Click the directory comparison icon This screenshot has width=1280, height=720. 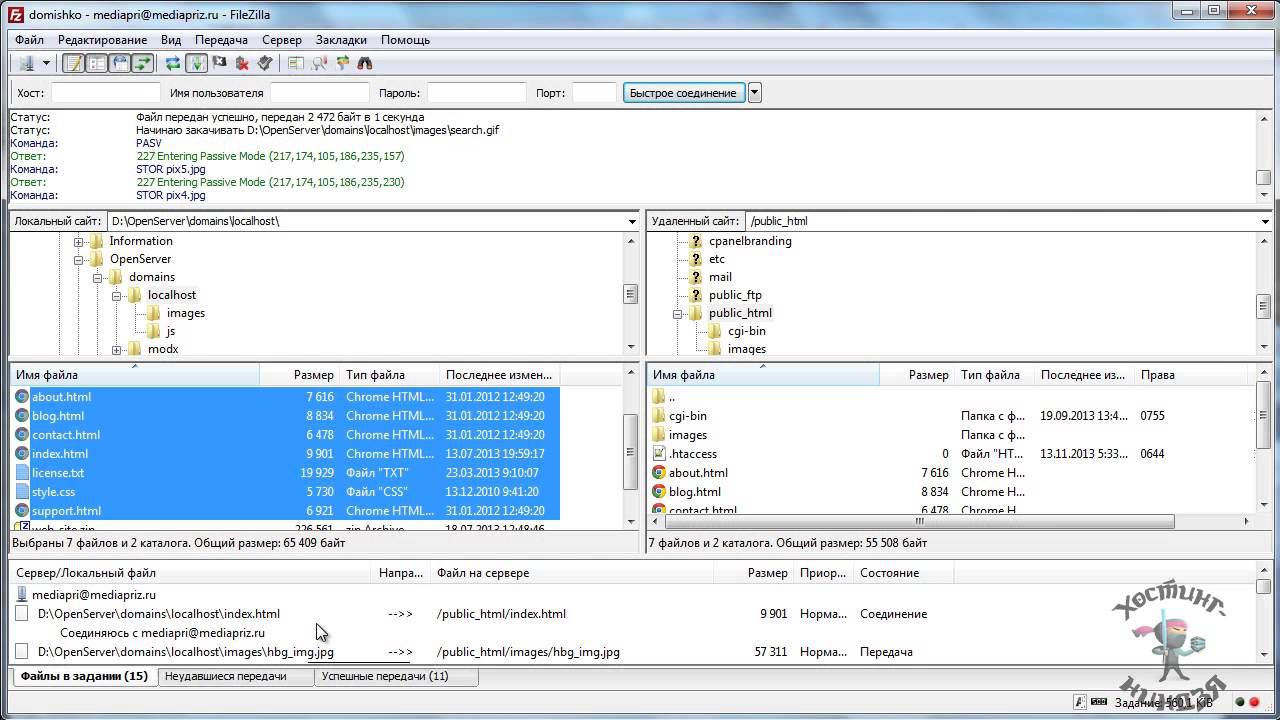(x=319, y=63)
